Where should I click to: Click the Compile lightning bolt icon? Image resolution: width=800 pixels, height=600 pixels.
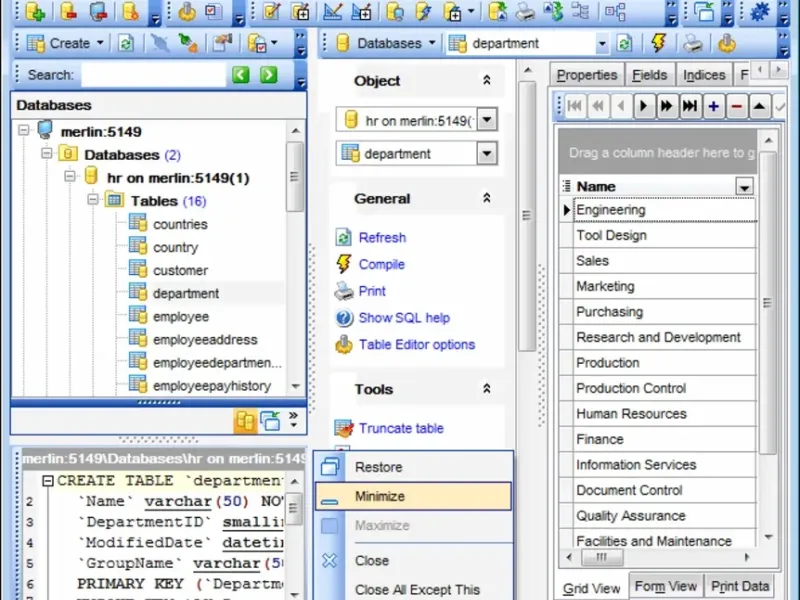tap(343, 264)
